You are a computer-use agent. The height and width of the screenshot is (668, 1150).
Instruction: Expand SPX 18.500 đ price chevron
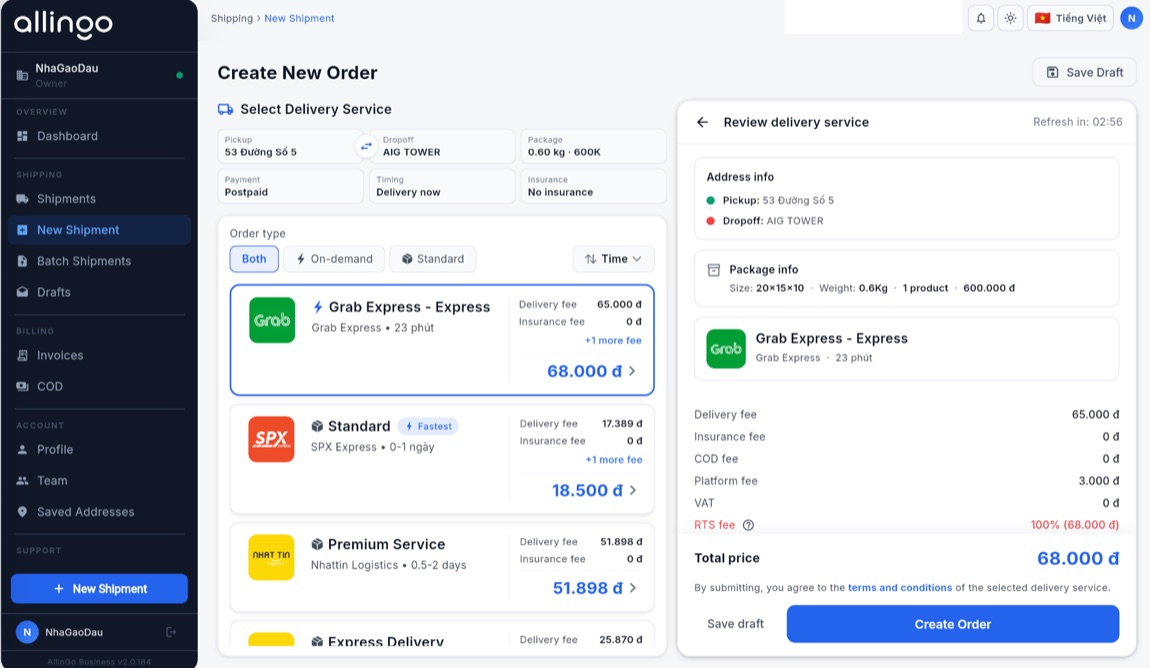[633, 490]
